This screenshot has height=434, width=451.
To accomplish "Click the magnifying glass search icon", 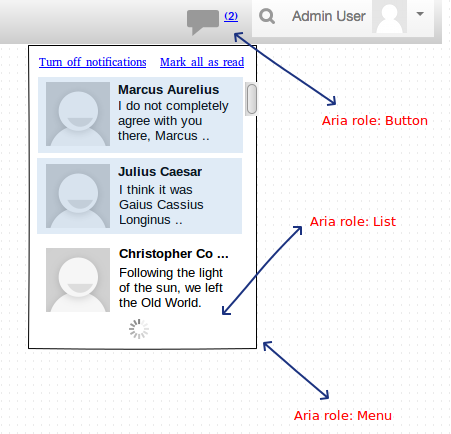I will point(267,16).
